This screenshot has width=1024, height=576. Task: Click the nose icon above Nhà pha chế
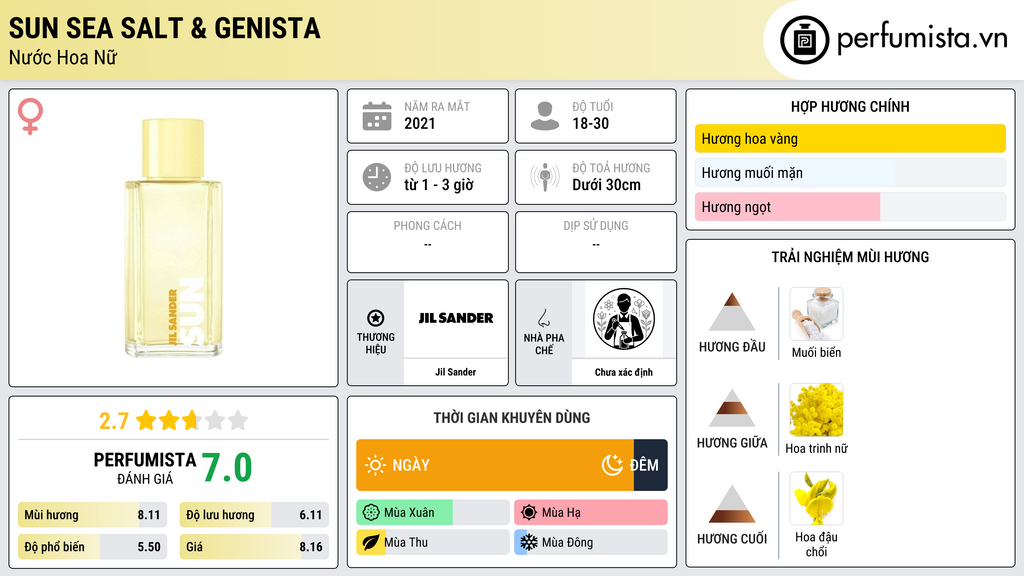(x=543, y=318)
